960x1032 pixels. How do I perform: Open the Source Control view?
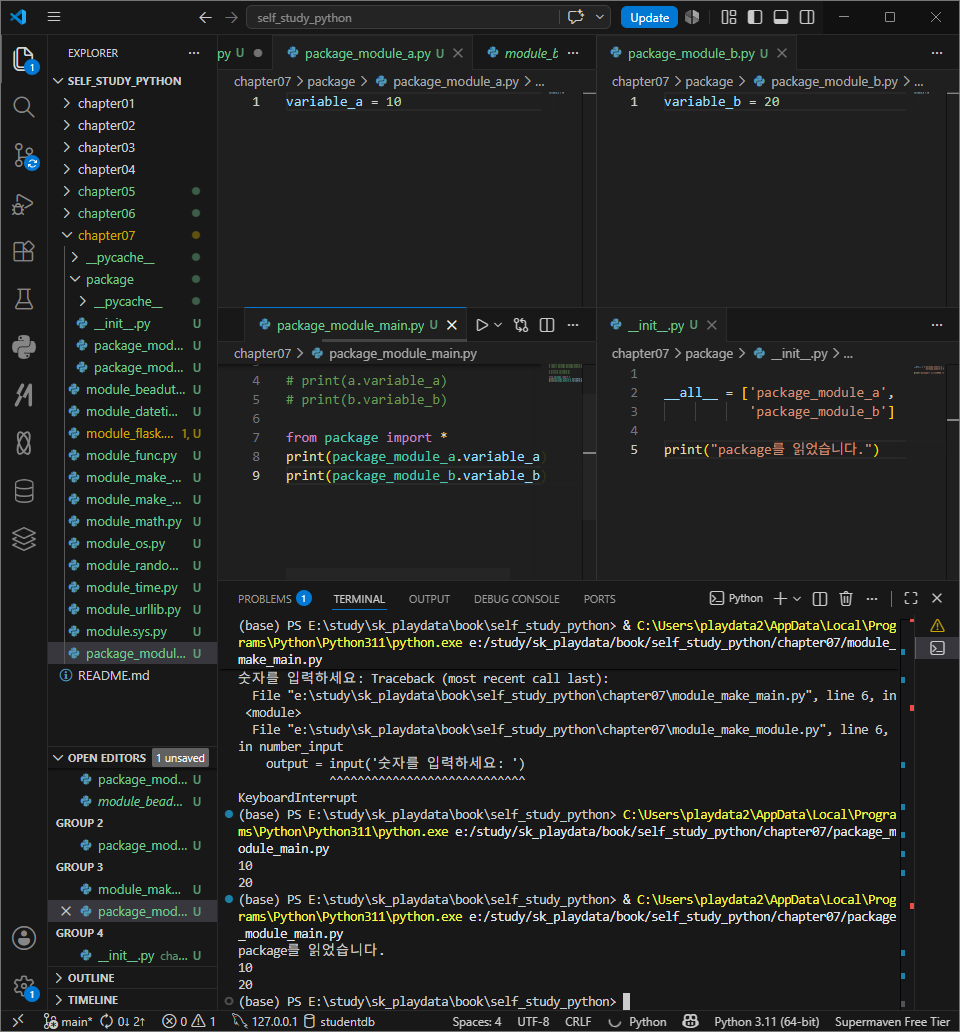coord(24,156)
